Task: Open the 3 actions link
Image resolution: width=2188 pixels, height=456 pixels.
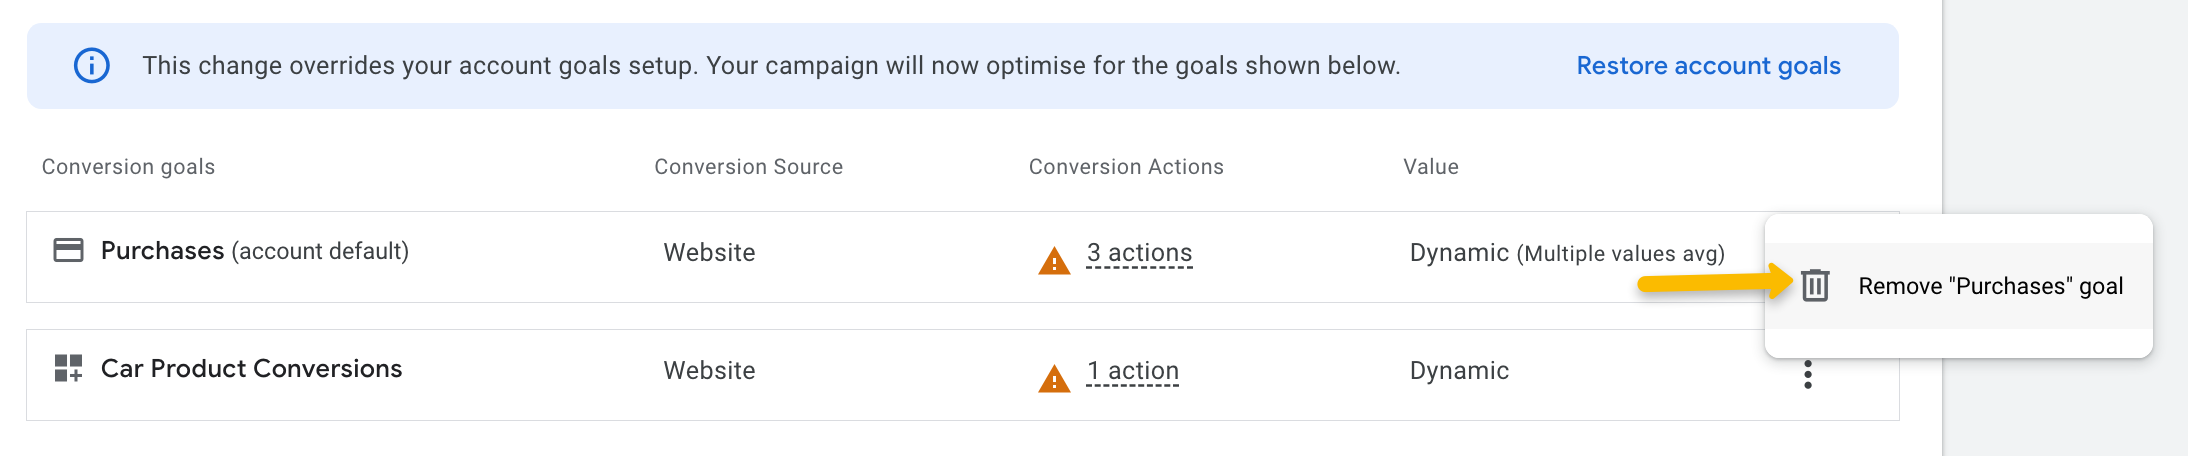Action: pyautogui.click(x=1139, y=253)
